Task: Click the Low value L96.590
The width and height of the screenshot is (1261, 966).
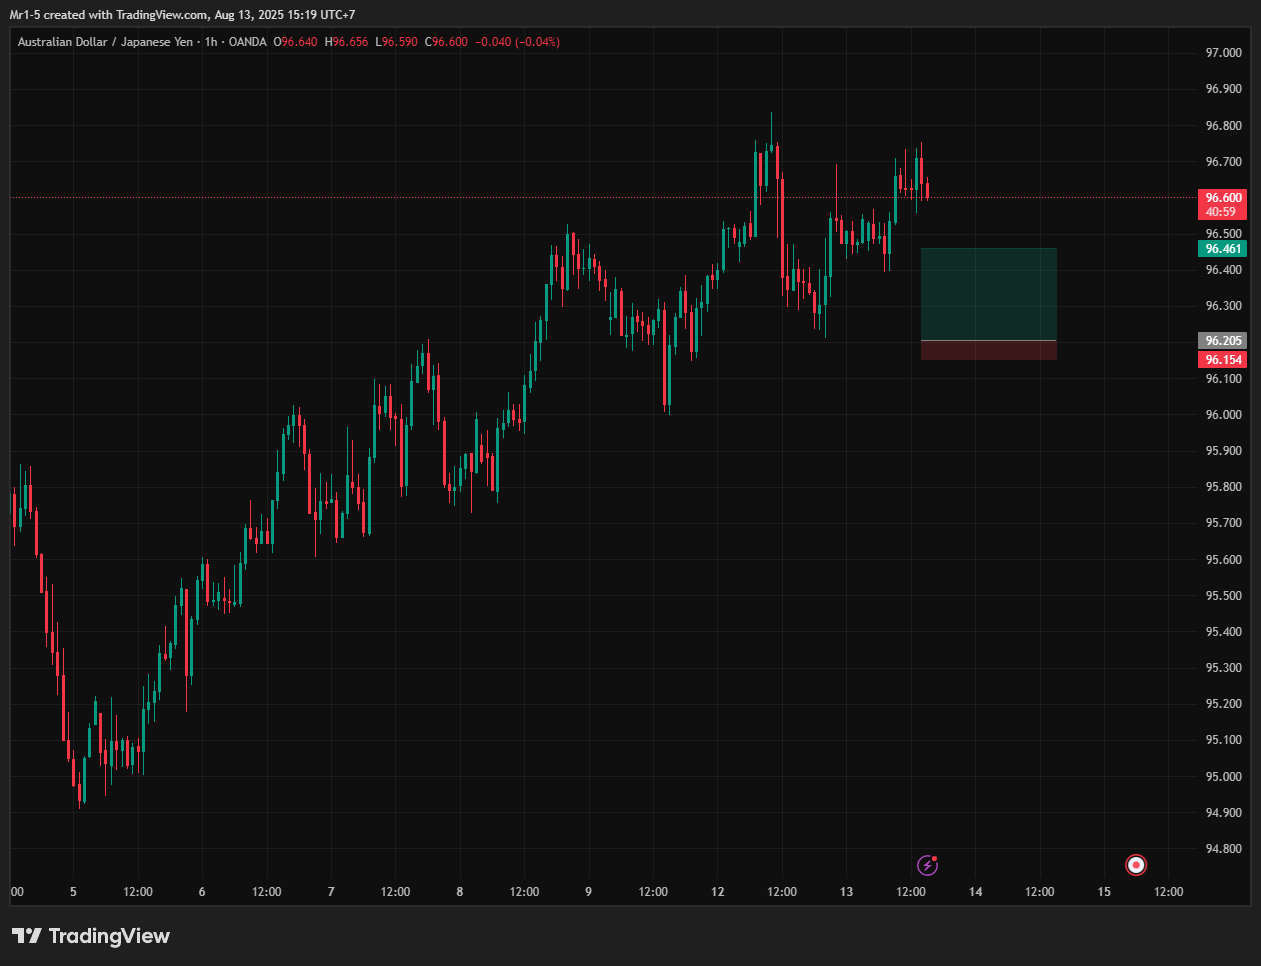Action: point(396,42)
